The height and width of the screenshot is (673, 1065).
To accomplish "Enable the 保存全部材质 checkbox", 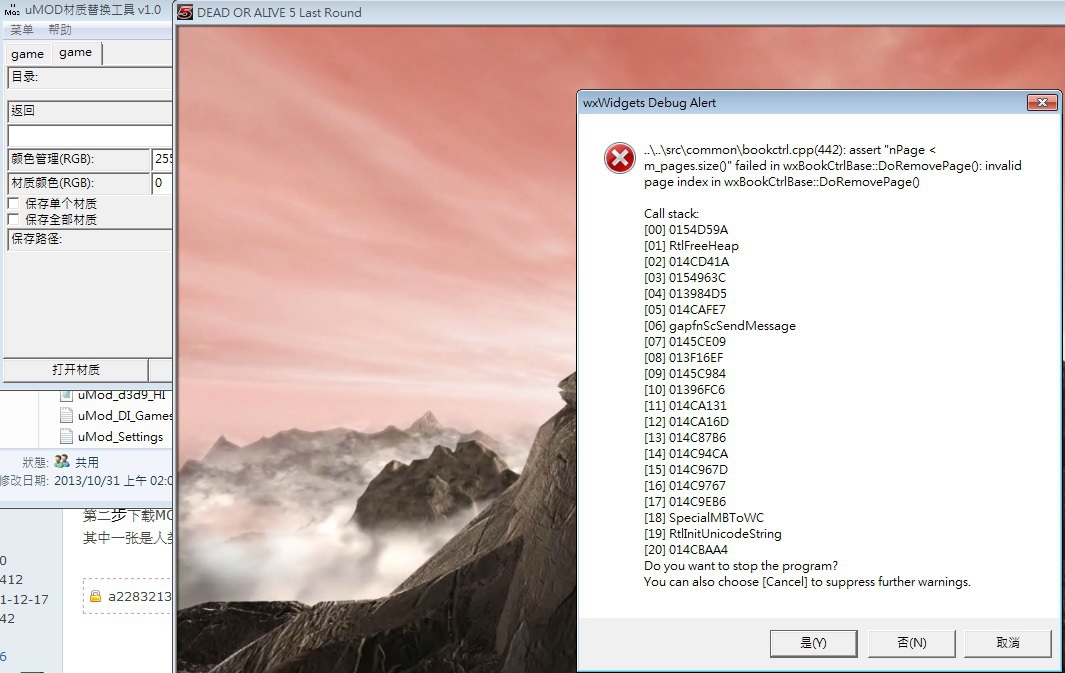I will (13, 219).
